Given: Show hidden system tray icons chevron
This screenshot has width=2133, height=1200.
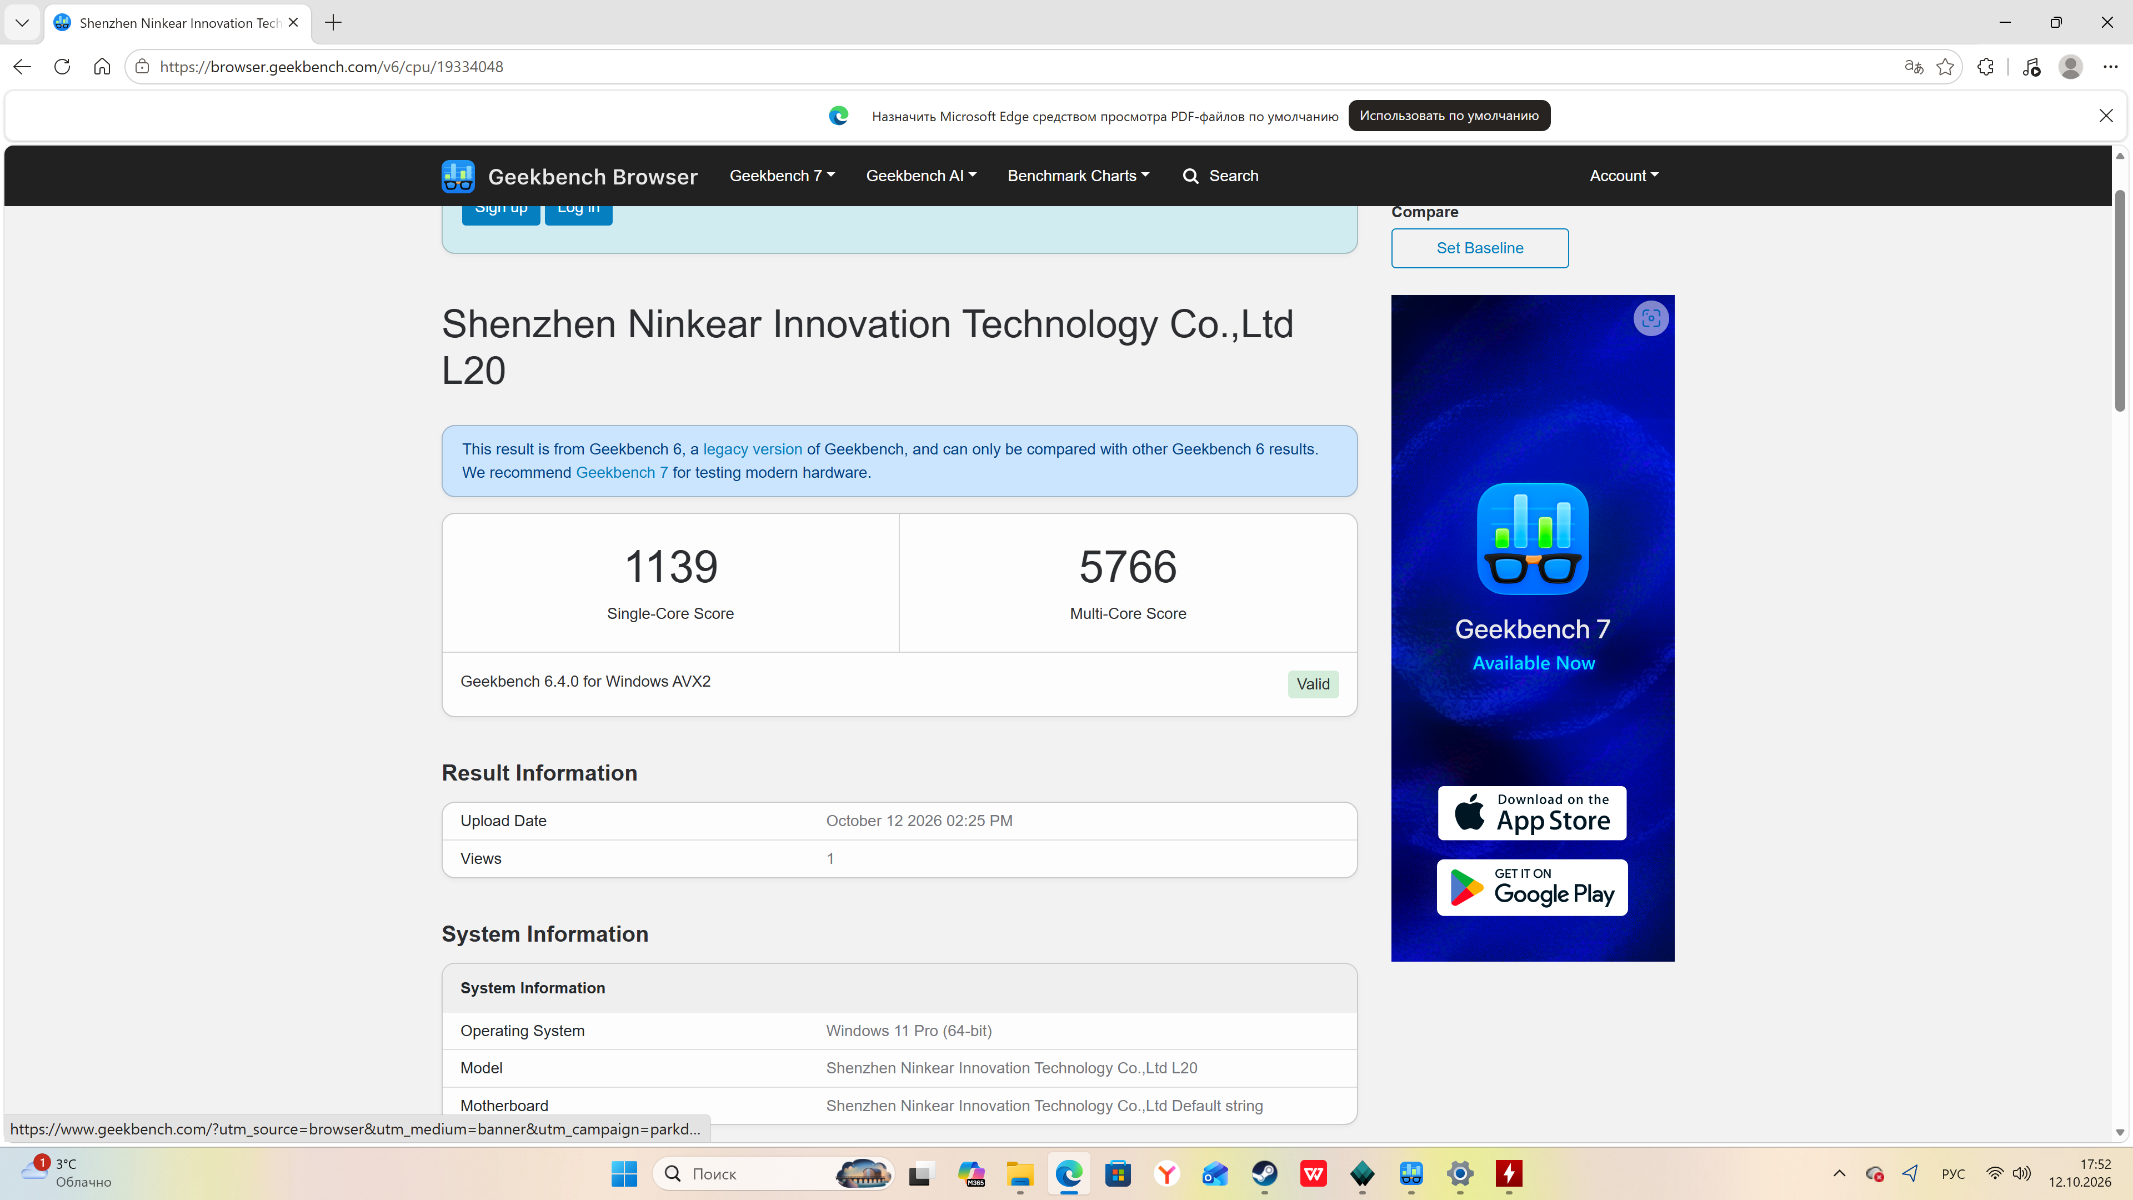Looking at the screenshot, I should click(1839, 1174).
